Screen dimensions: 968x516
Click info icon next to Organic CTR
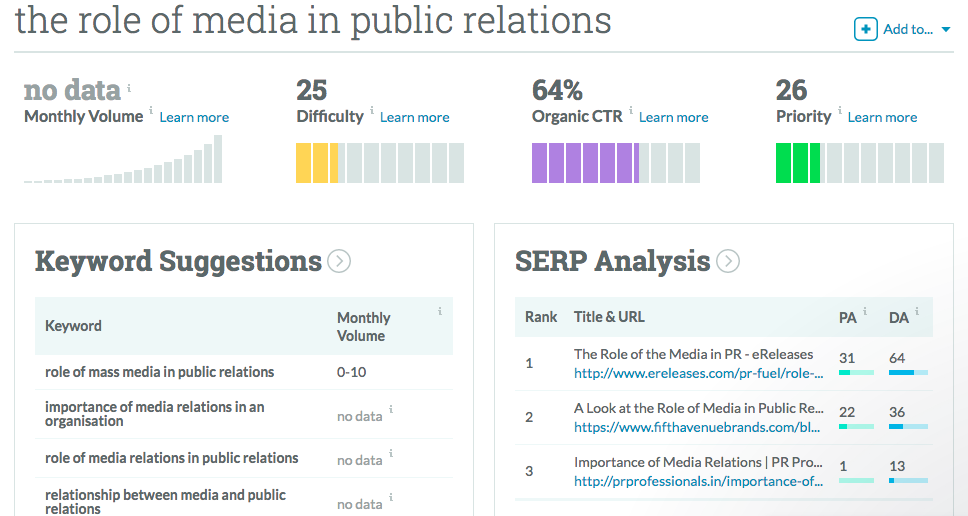click(631, 111)
